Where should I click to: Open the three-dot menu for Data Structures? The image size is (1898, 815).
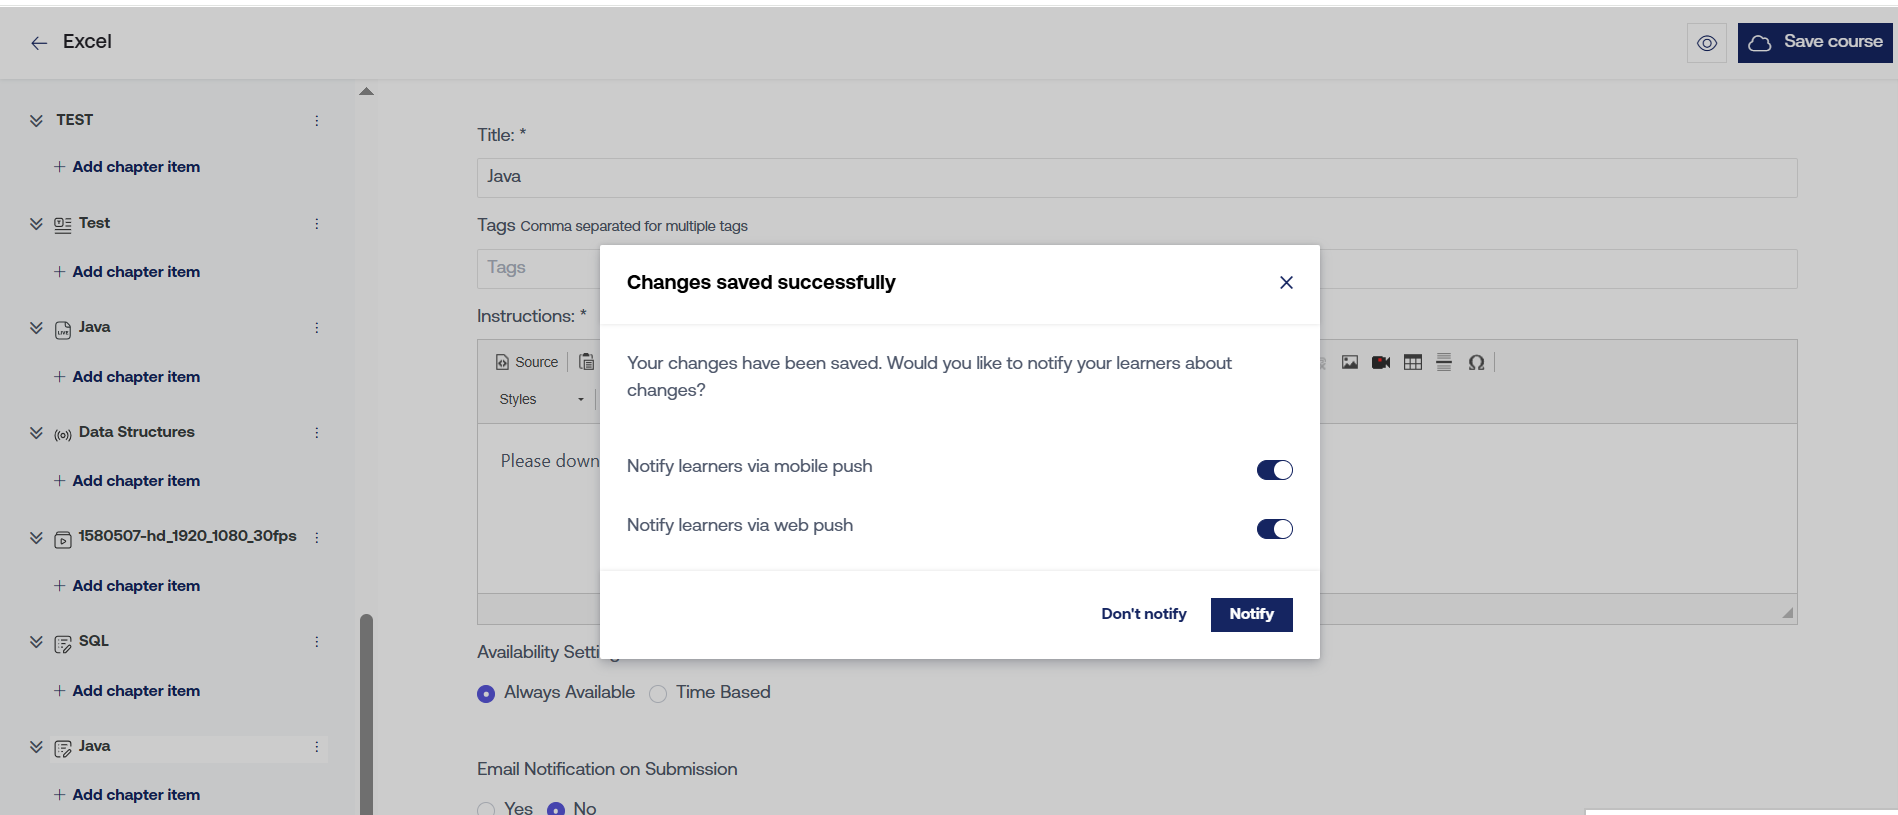pos(317,433)
